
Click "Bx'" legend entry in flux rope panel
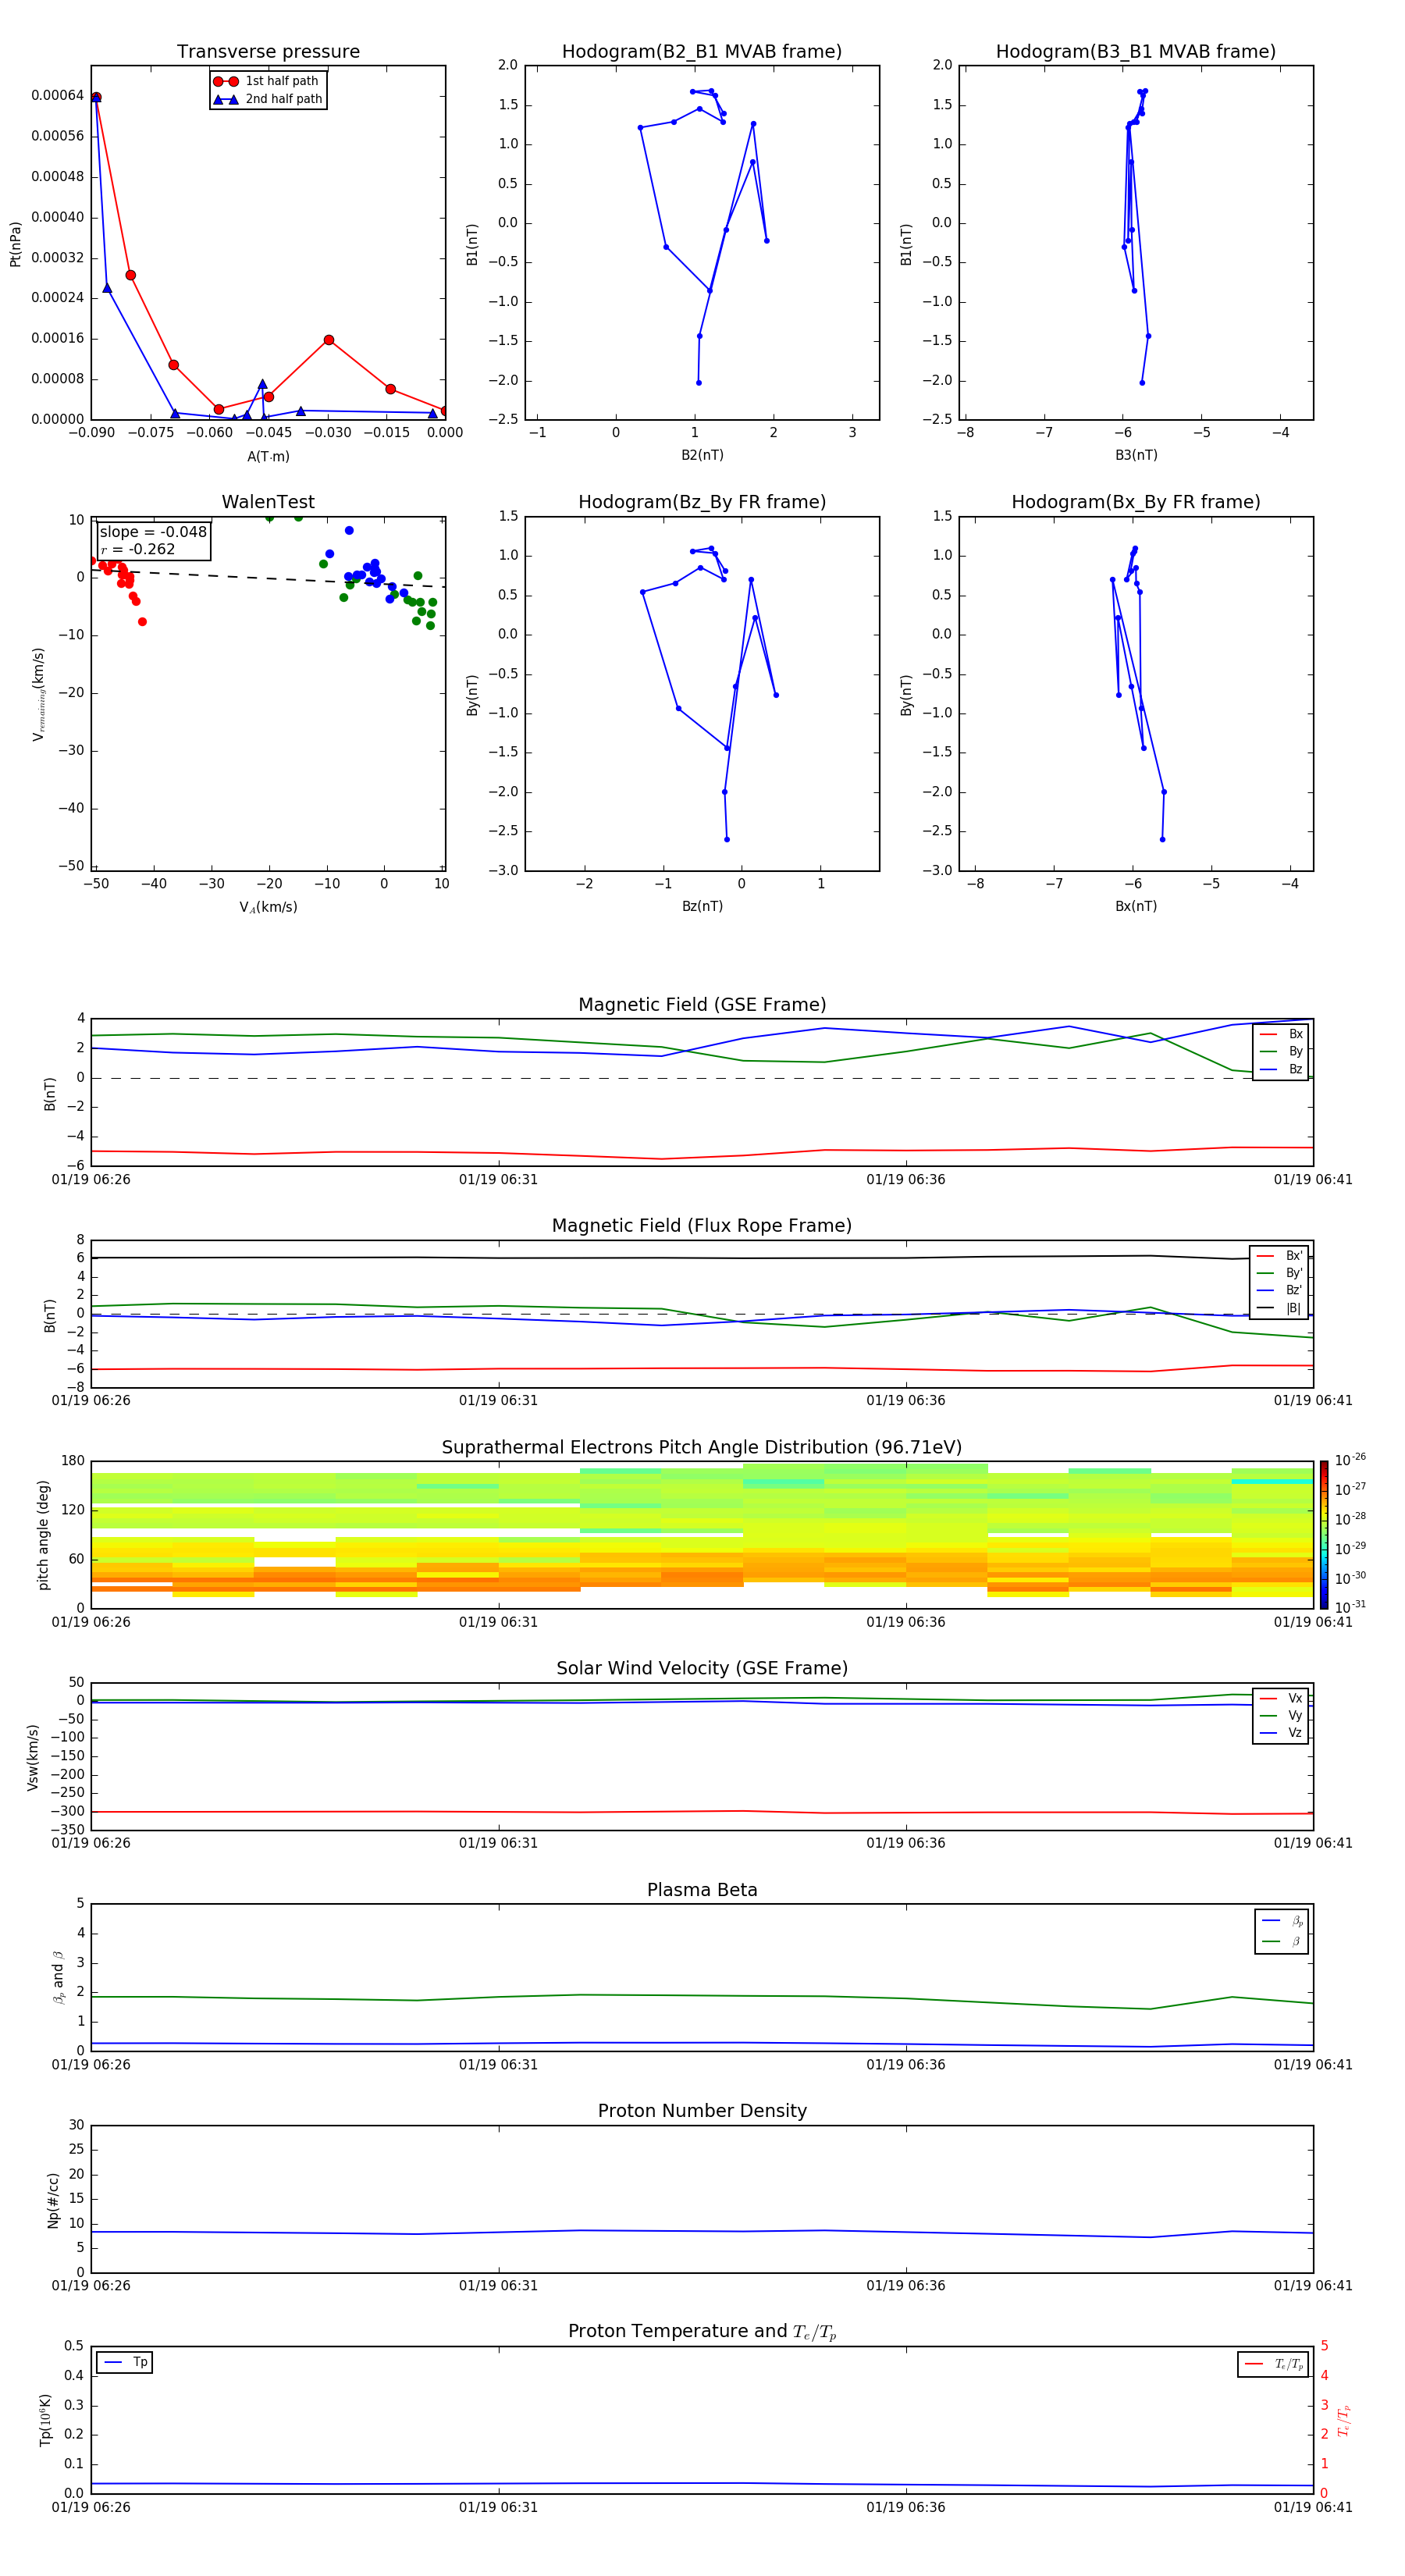tap(1279, 1256)
